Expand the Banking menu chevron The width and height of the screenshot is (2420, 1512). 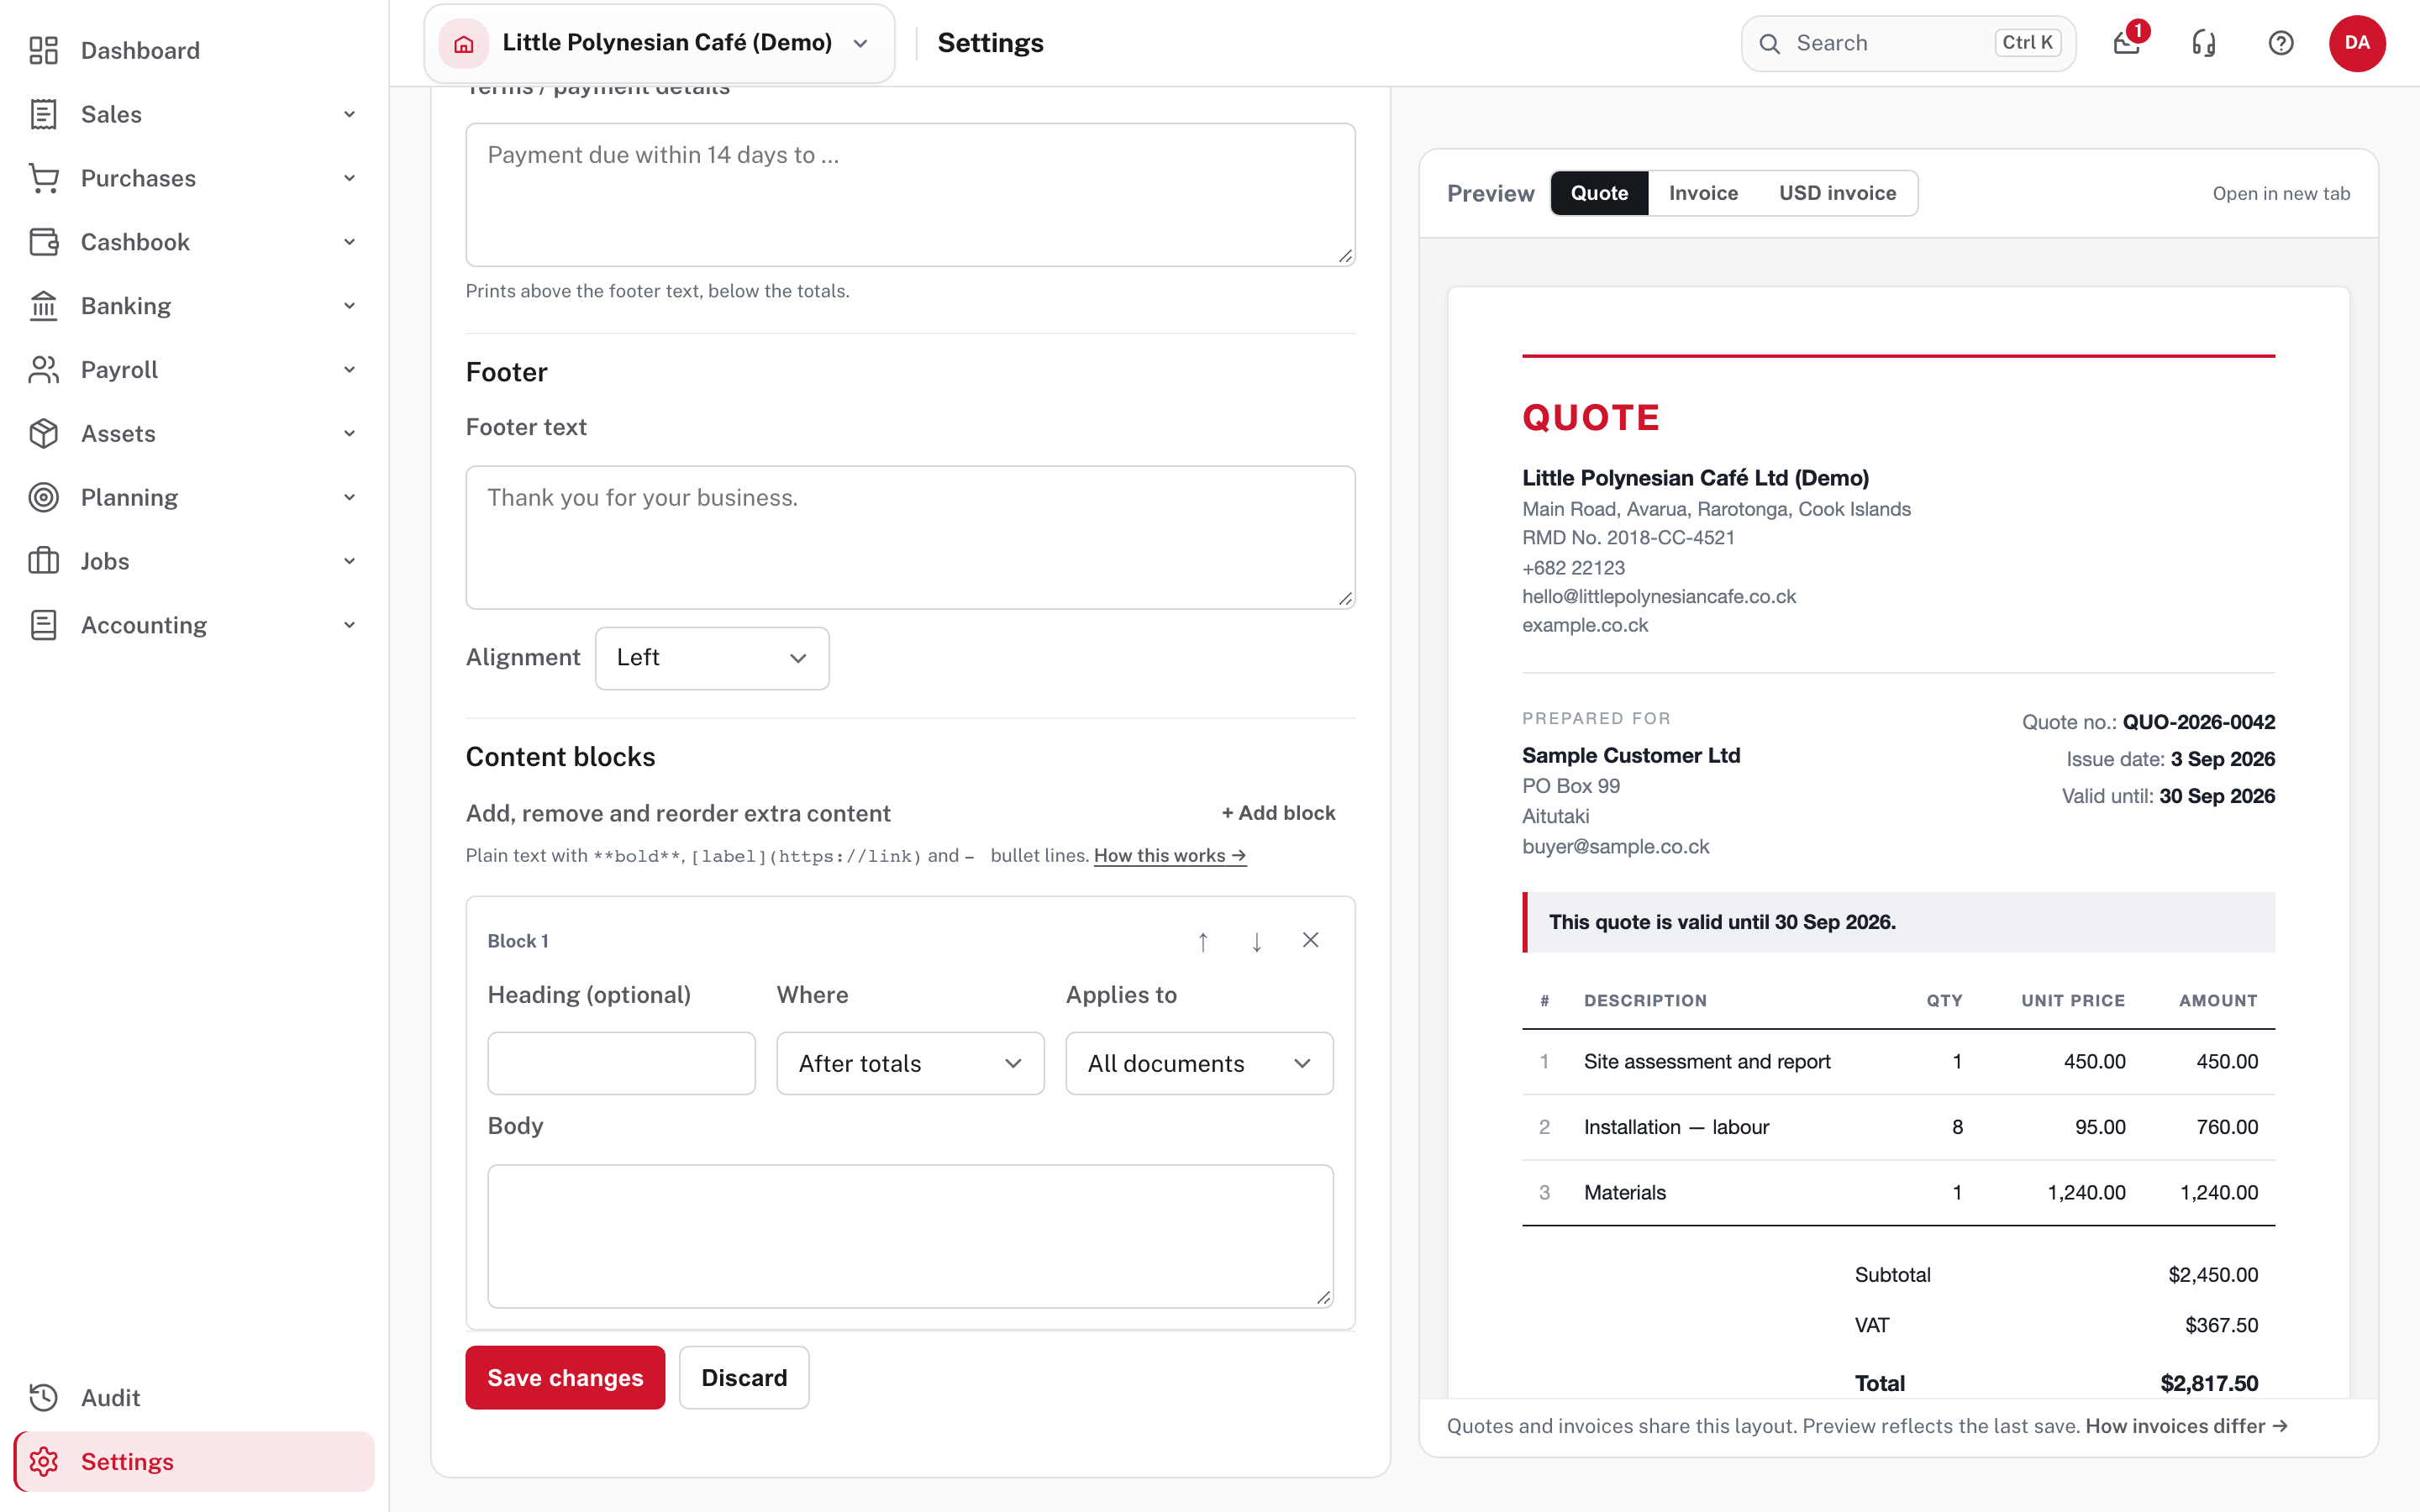(x=349, y=306)
